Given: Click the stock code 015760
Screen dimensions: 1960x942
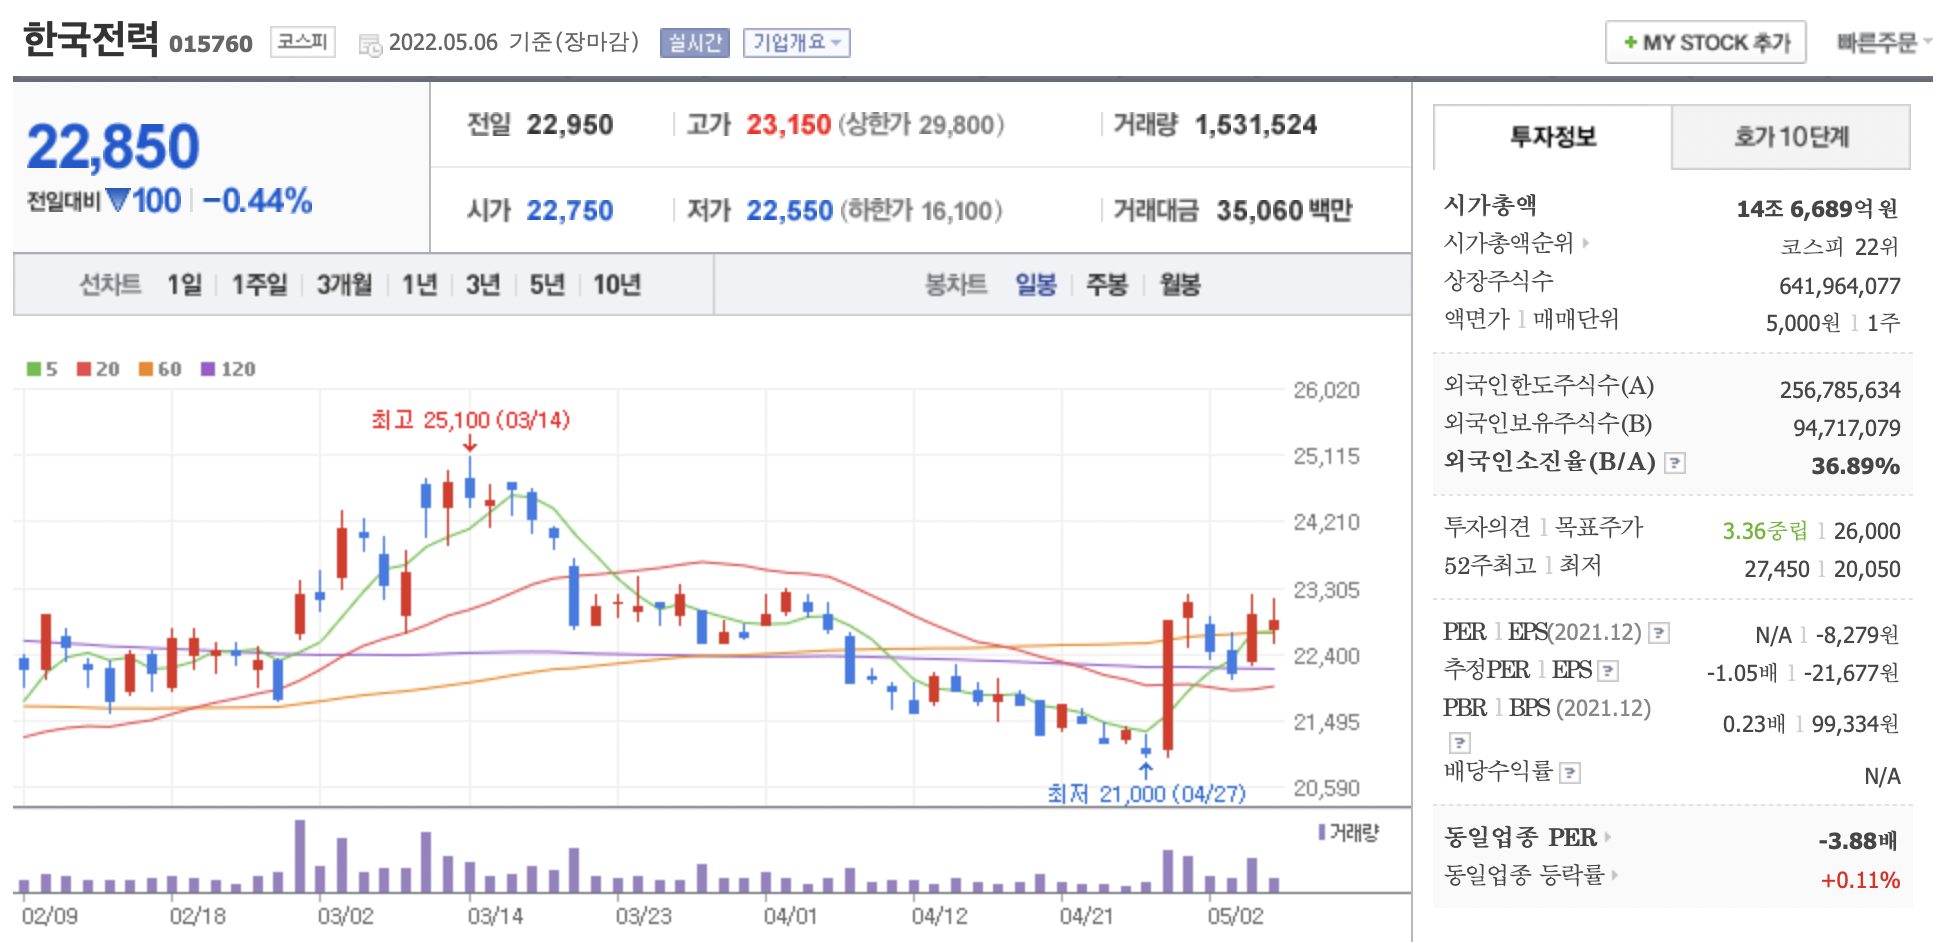Looking at the screenshot, I should point(211,44).
